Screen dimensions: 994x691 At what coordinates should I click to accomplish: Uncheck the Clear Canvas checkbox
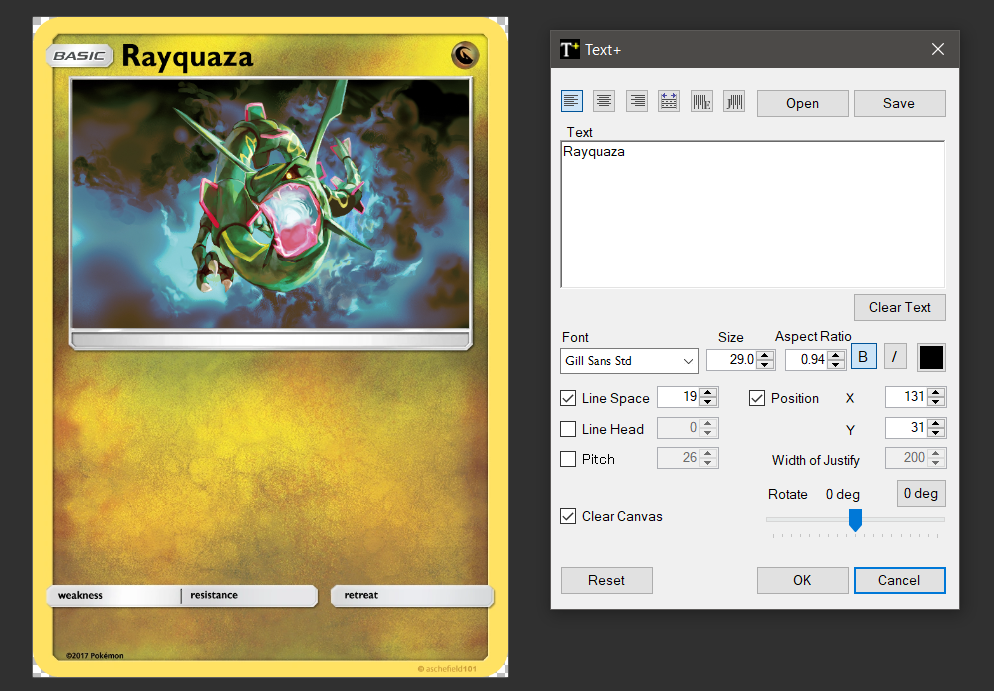tap(568, 516)
